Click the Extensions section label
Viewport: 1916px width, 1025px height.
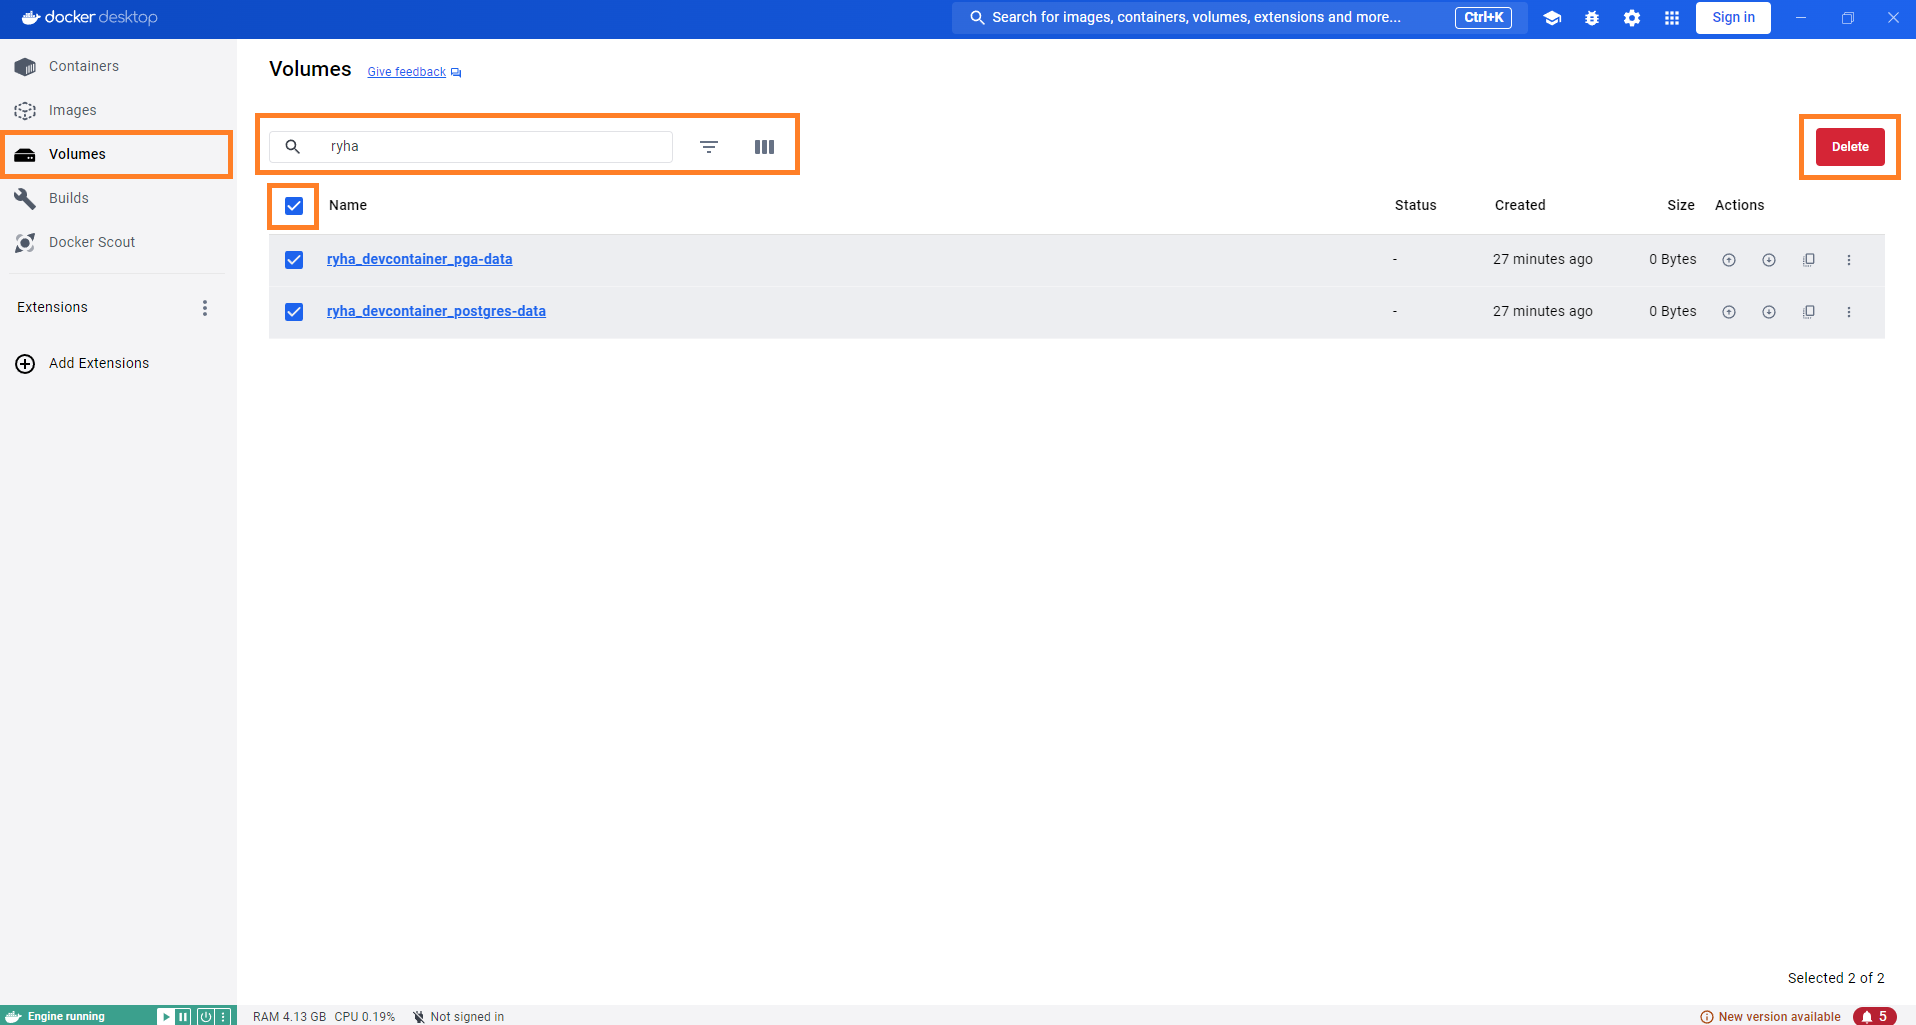52,307
